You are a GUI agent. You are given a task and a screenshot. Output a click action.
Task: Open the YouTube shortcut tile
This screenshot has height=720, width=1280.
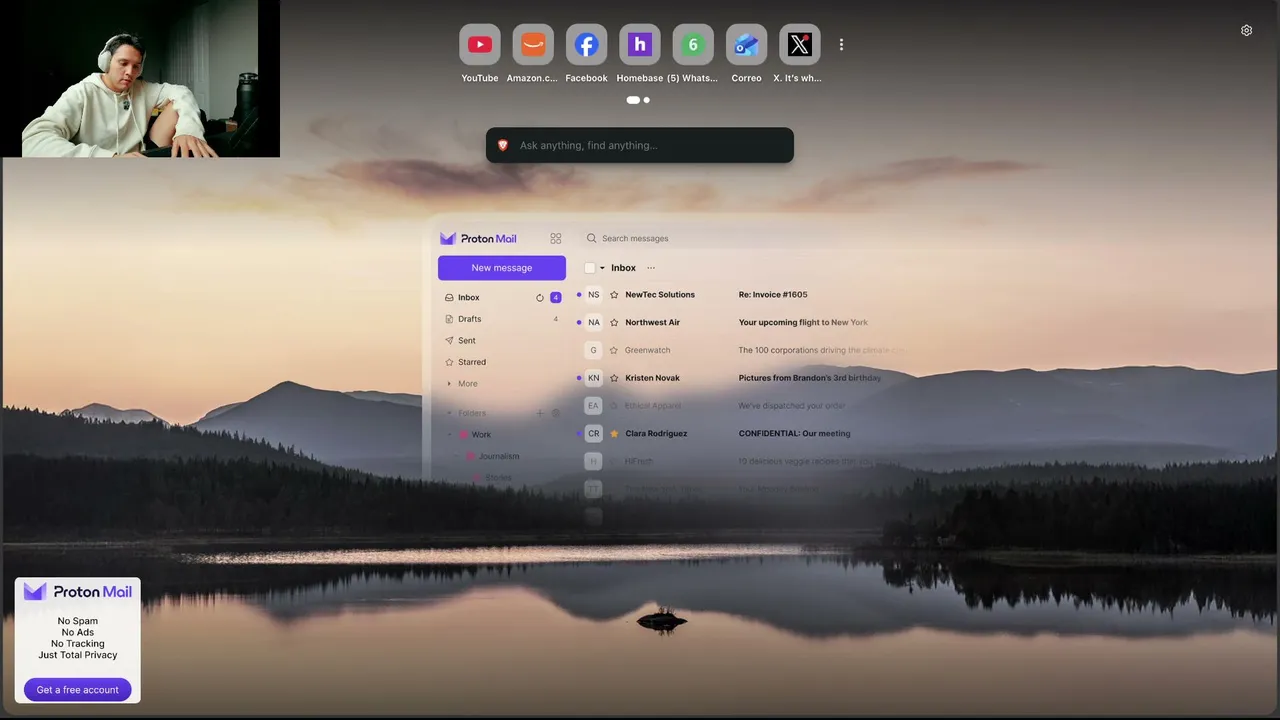click(480, 45)
